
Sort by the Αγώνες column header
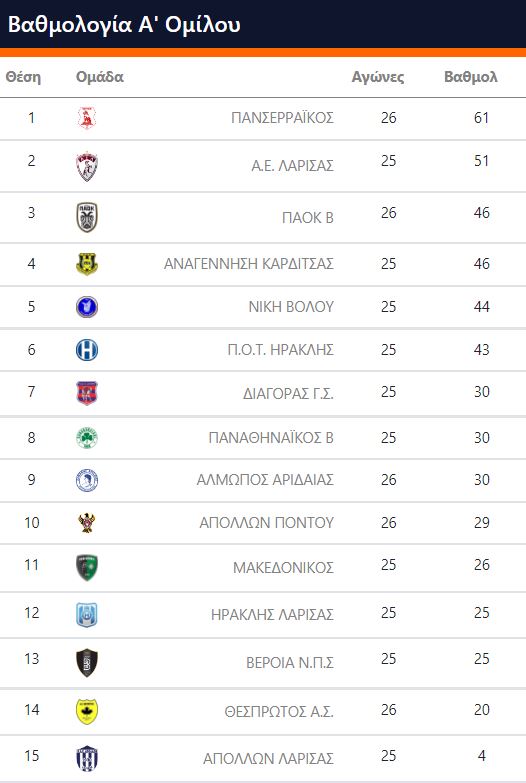click(x=378, y=77)
